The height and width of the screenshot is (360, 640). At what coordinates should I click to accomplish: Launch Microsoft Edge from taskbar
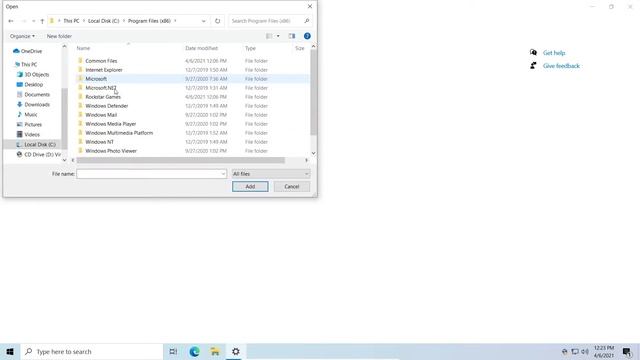(x=194, y=351)
